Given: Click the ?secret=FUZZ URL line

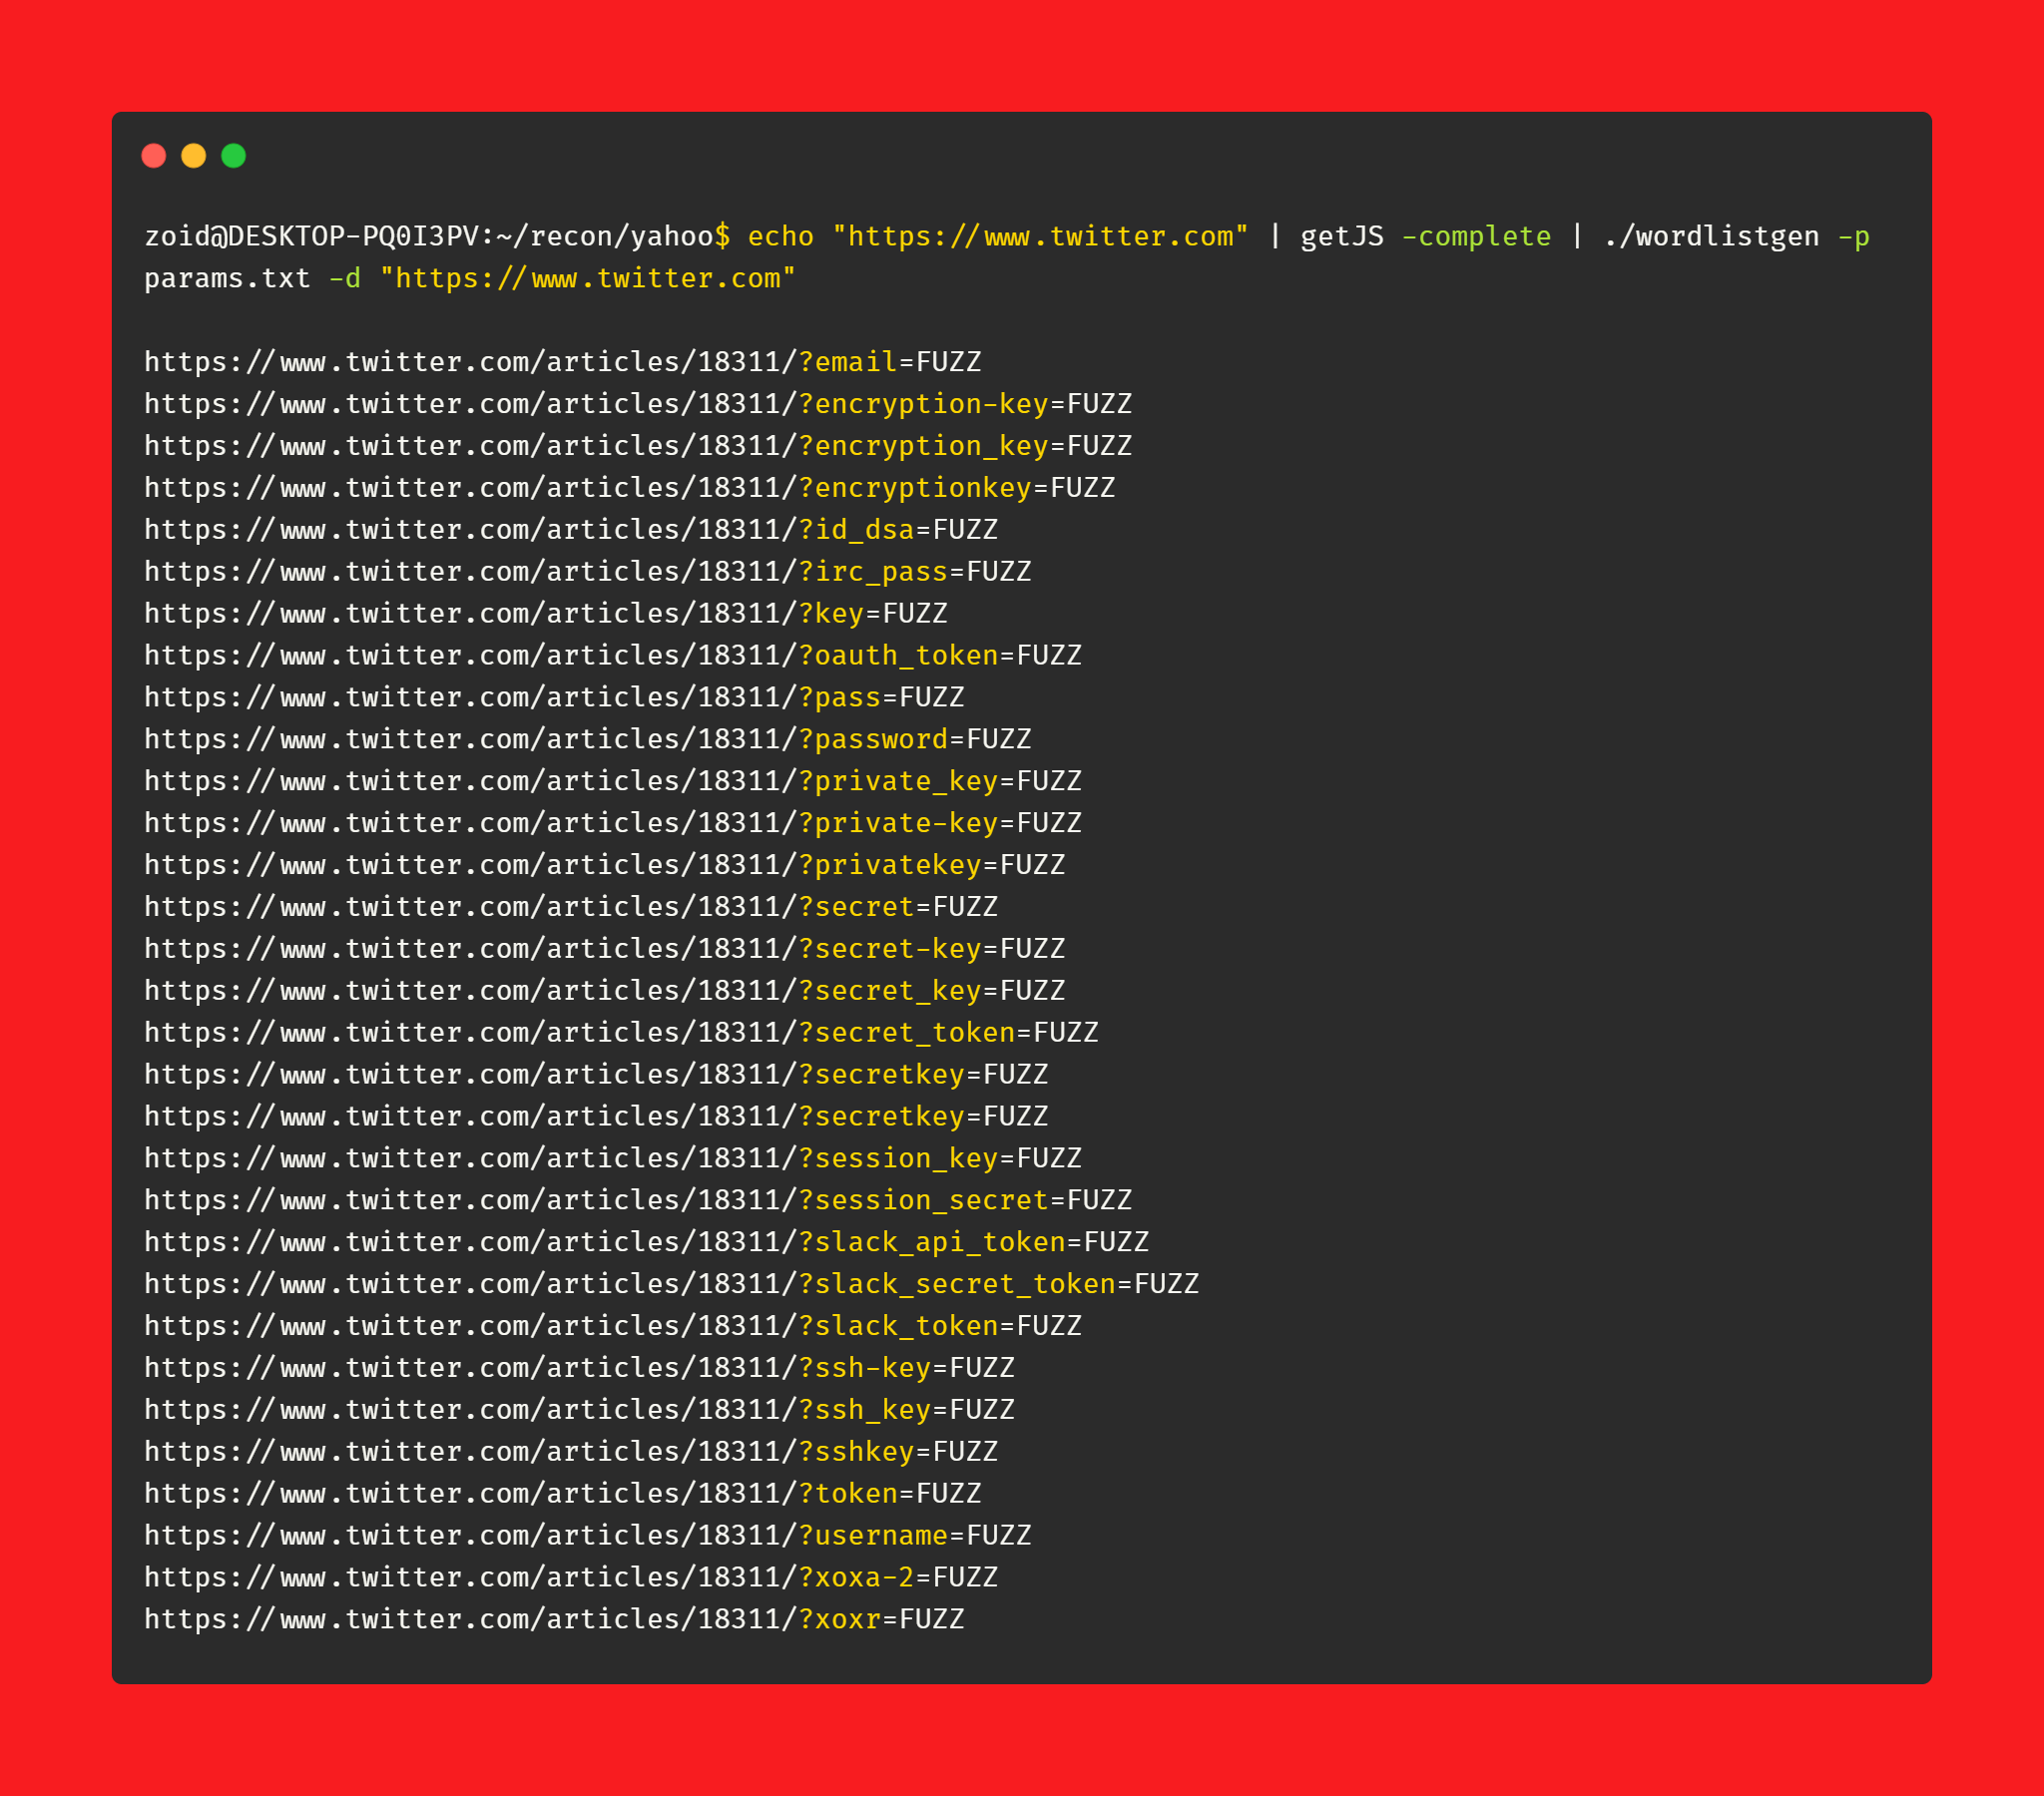Looking at the screenshot, I should [x=571, y=907].
